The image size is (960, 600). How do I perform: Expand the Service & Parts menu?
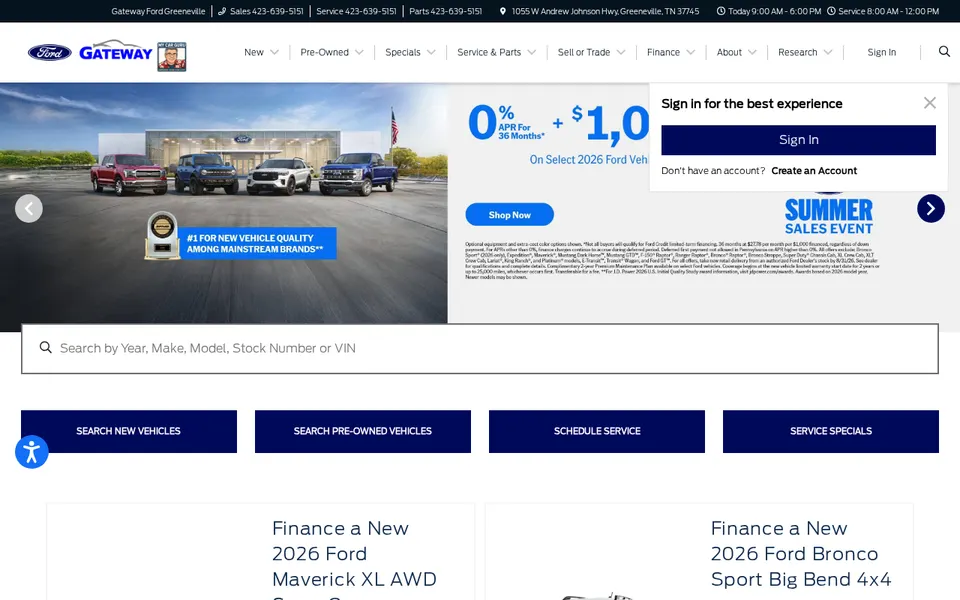[496, 52]
